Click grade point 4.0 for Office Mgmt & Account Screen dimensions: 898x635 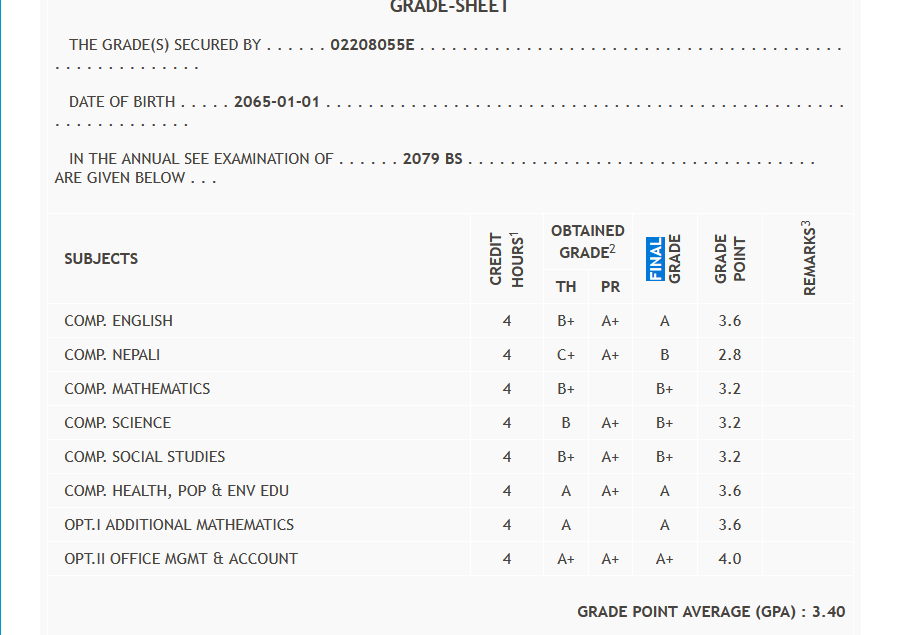coord(730,559)
